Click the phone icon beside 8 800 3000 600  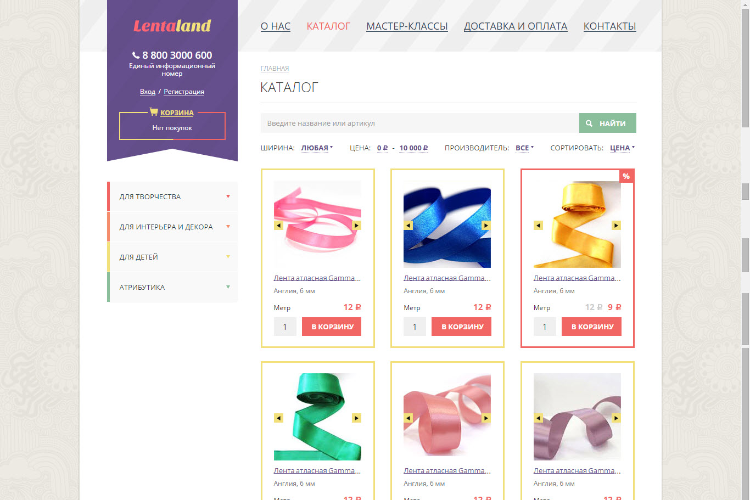click(x=136, y=56)
